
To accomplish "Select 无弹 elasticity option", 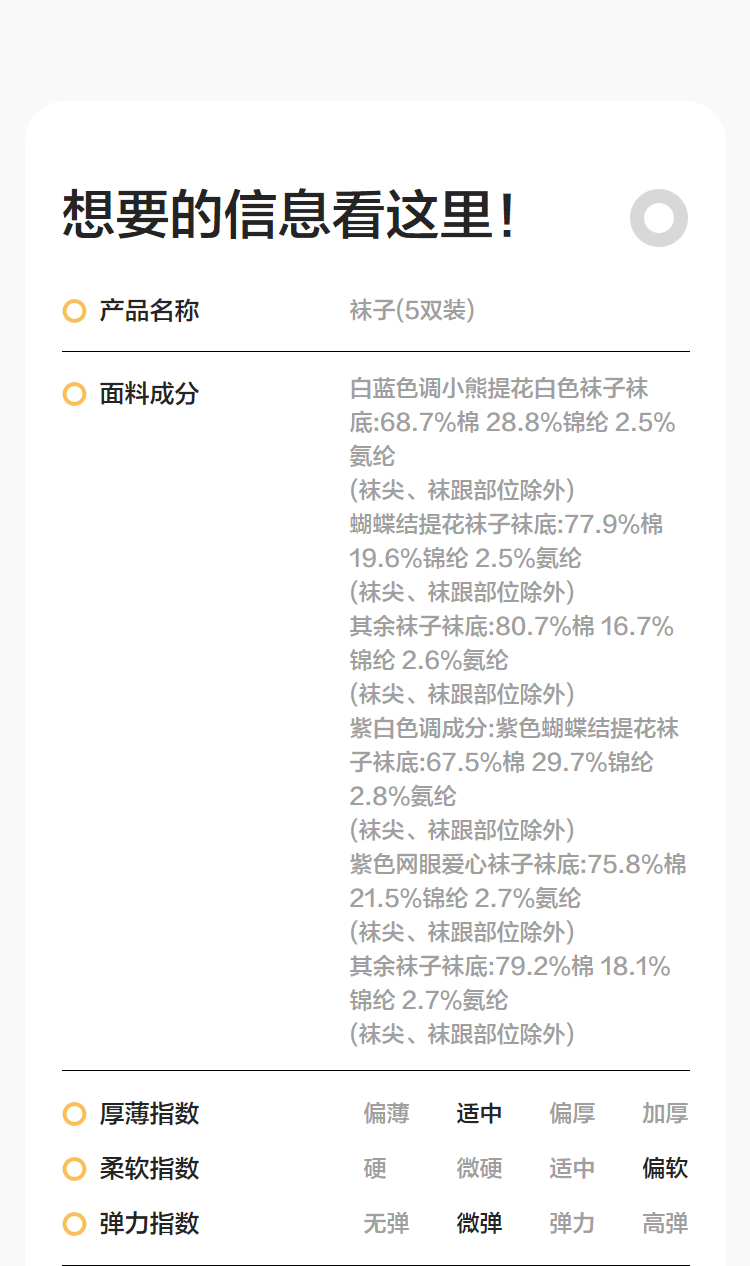I will (x=387, y=1224).
